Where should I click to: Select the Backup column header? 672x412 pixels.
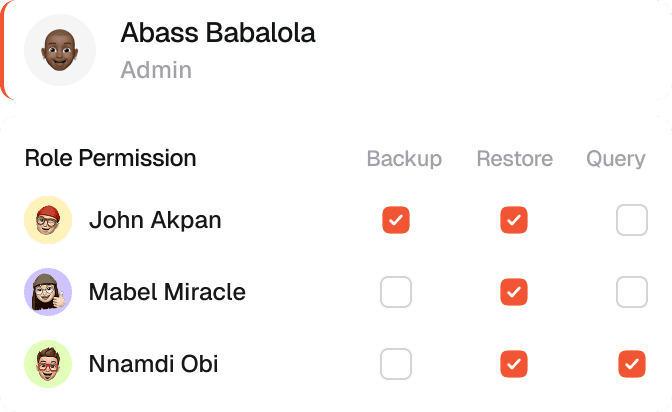tap(404, 159)
